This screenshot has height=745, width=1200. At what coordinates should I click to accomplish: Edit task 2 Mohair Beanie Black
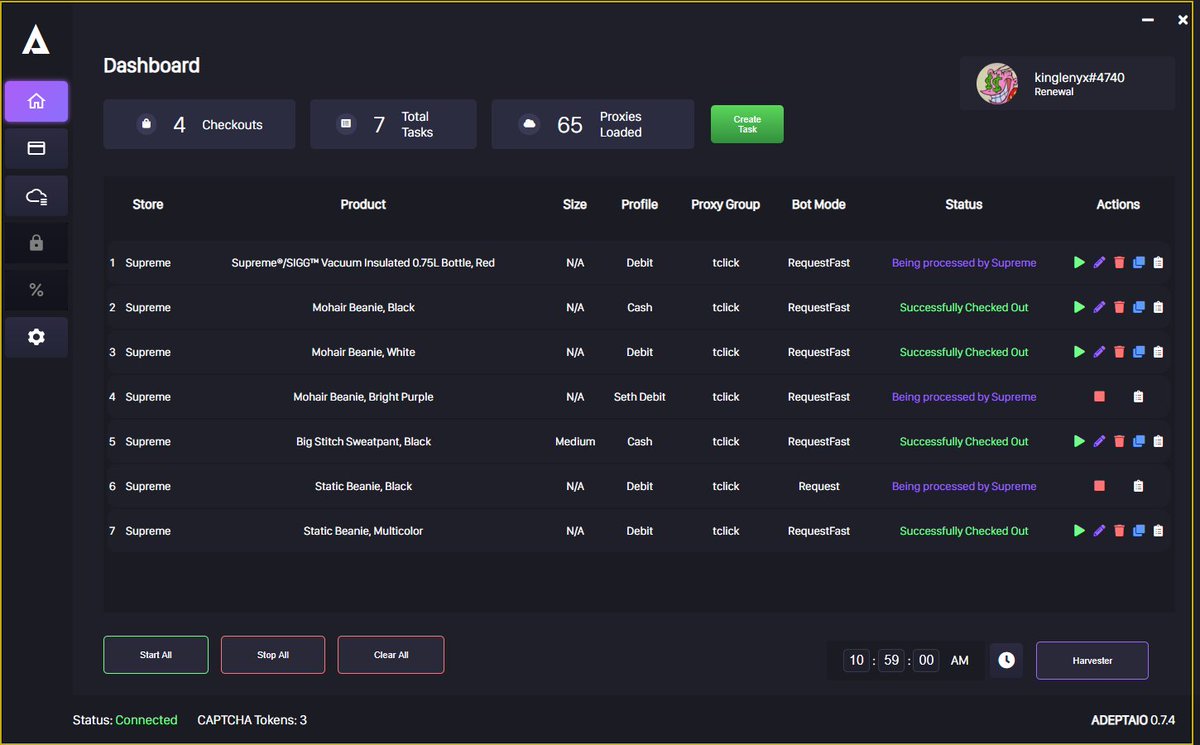tap(1099, 307)
